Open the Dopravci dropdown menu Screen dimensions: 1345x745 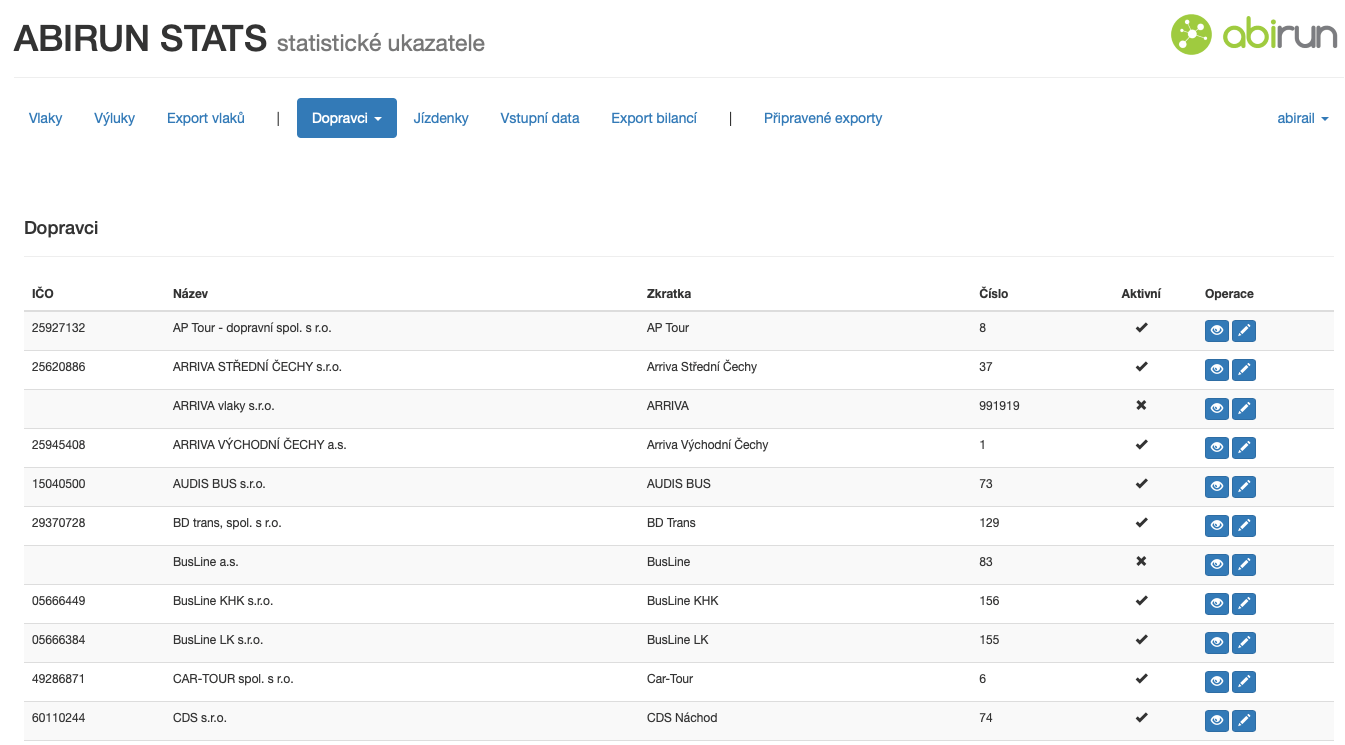pyautogui.click(x=347, y=118)
